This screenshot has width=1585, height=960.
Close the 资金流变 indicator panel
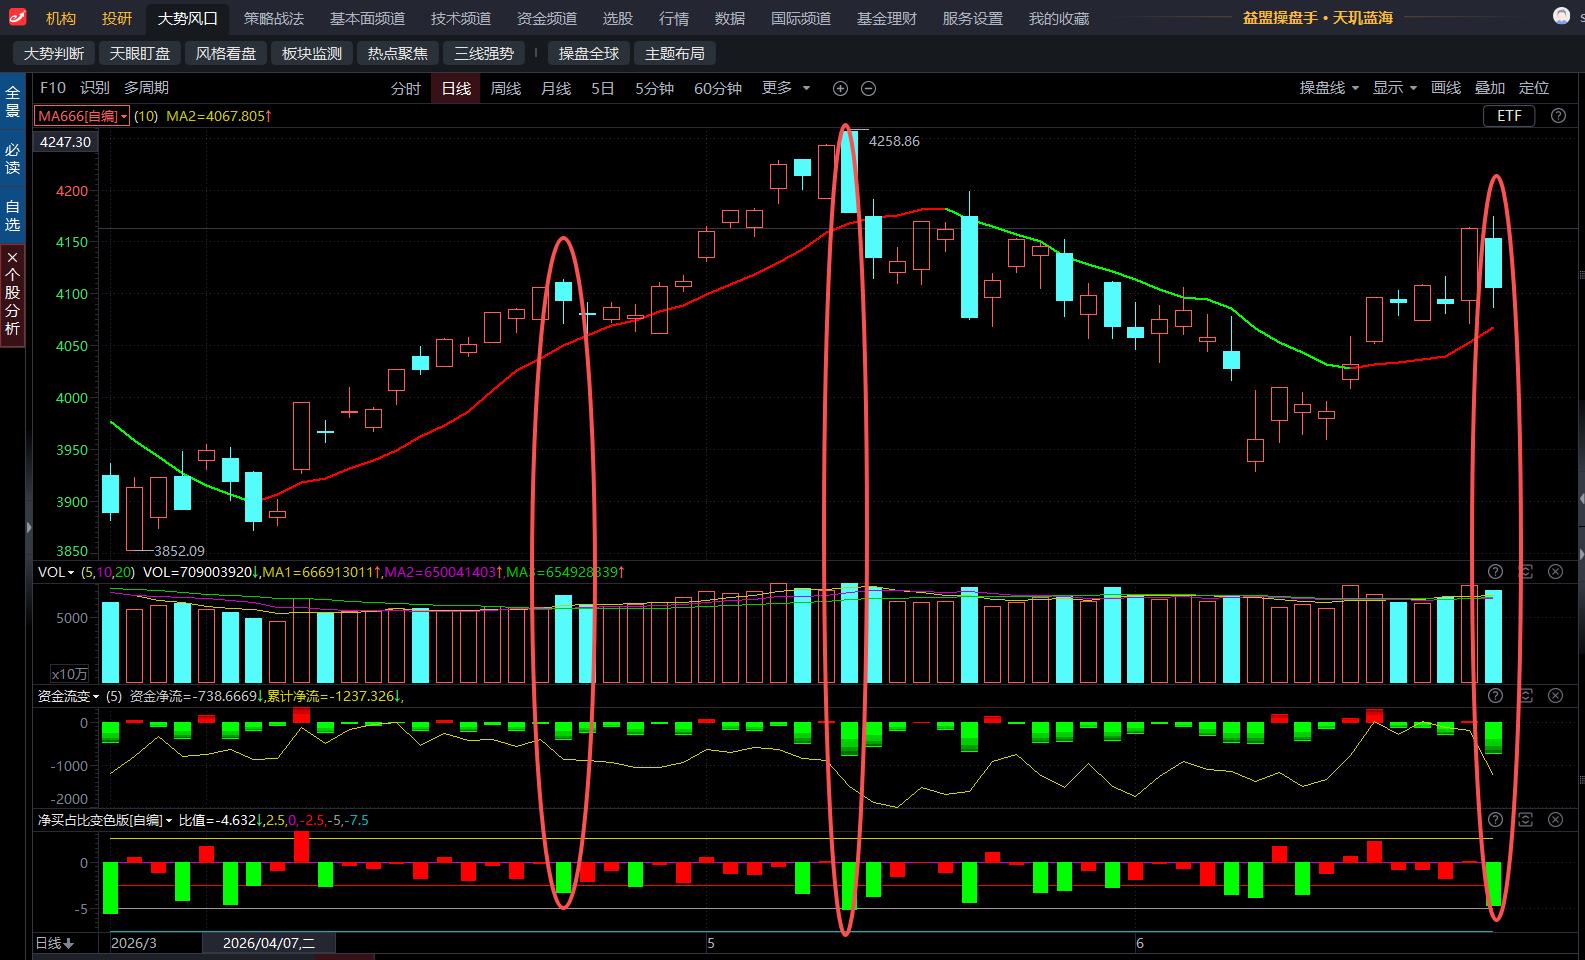tap(1555, 696)
